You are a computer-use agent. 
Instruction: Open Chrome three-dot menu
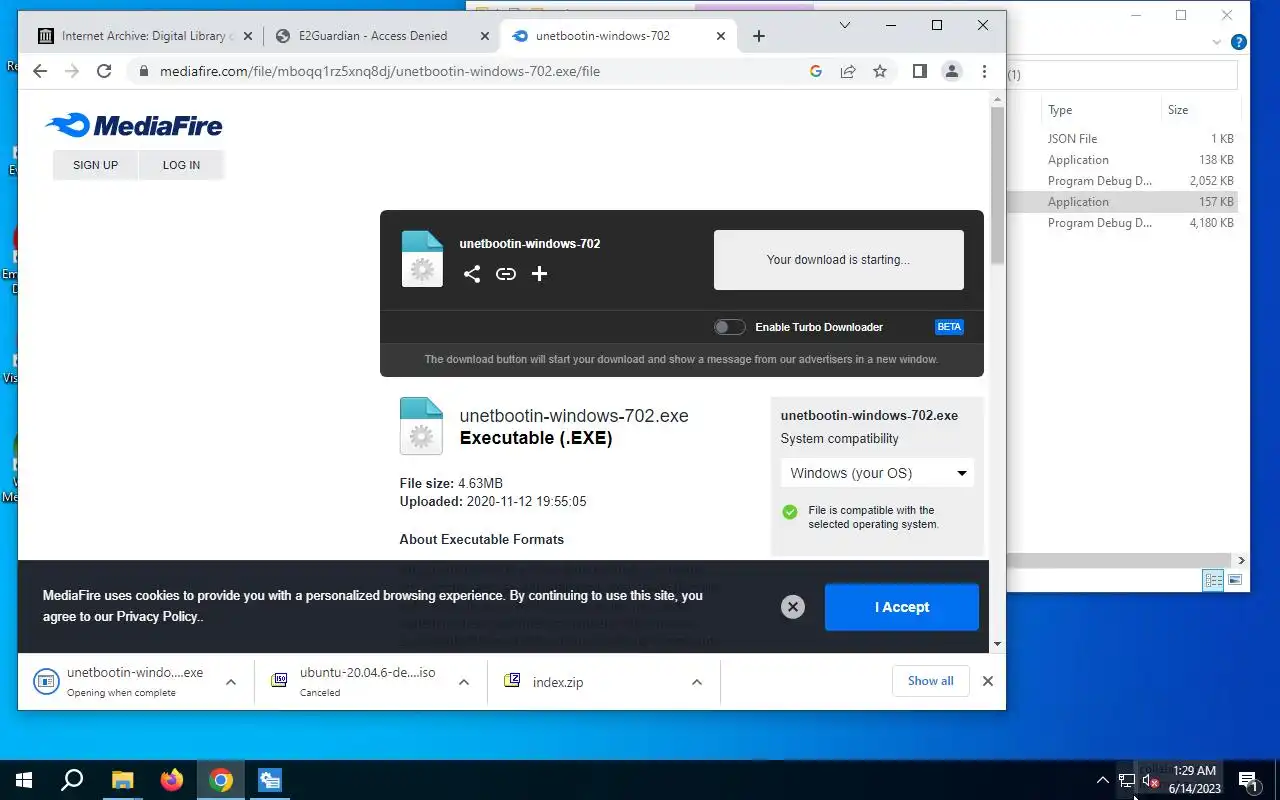coord(985,71)
